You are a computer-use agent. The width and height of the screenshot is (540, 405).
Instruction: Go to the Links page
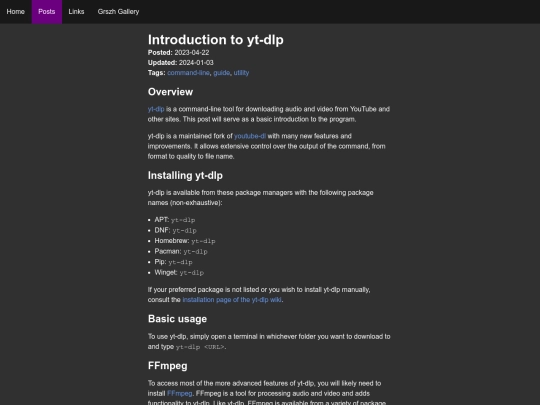click(76, 12)
